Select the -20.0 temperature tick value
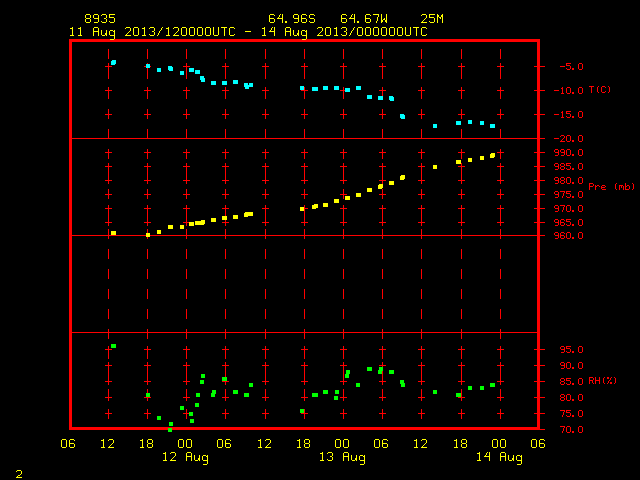This screenshot has height=480, width=640. point(569,139)
